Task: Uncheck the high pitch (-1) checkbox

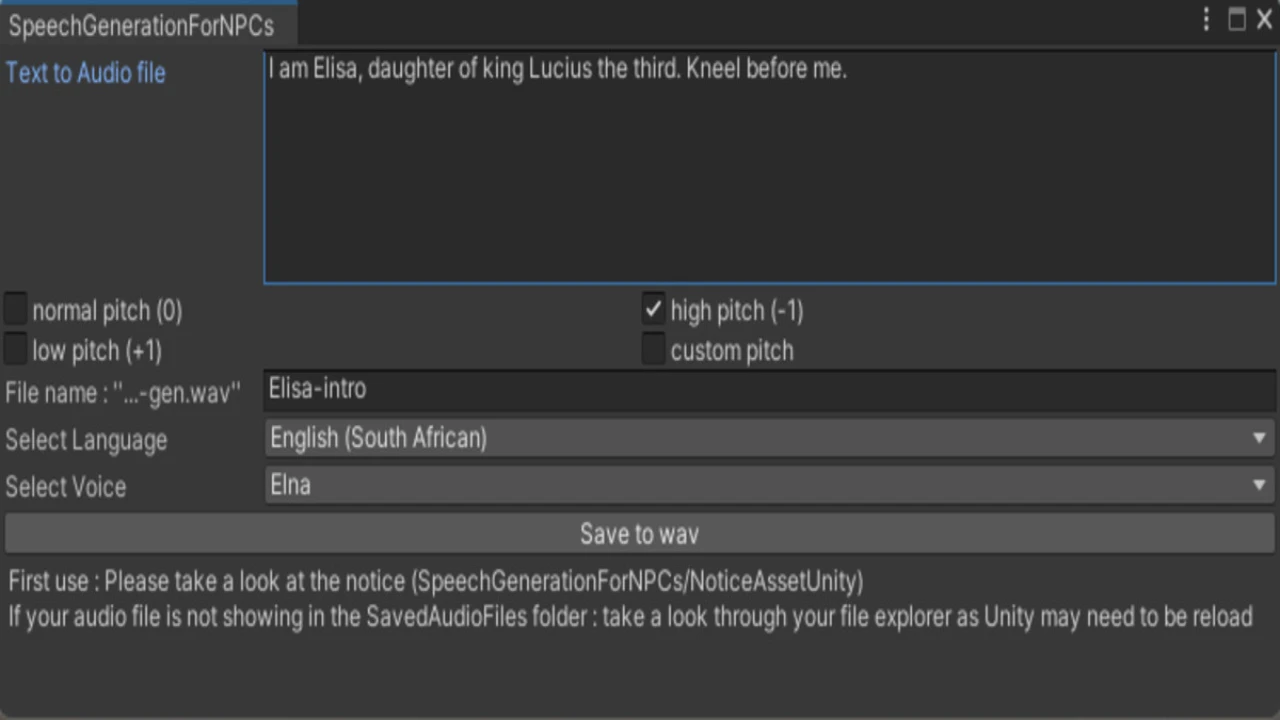Action: 653,310
